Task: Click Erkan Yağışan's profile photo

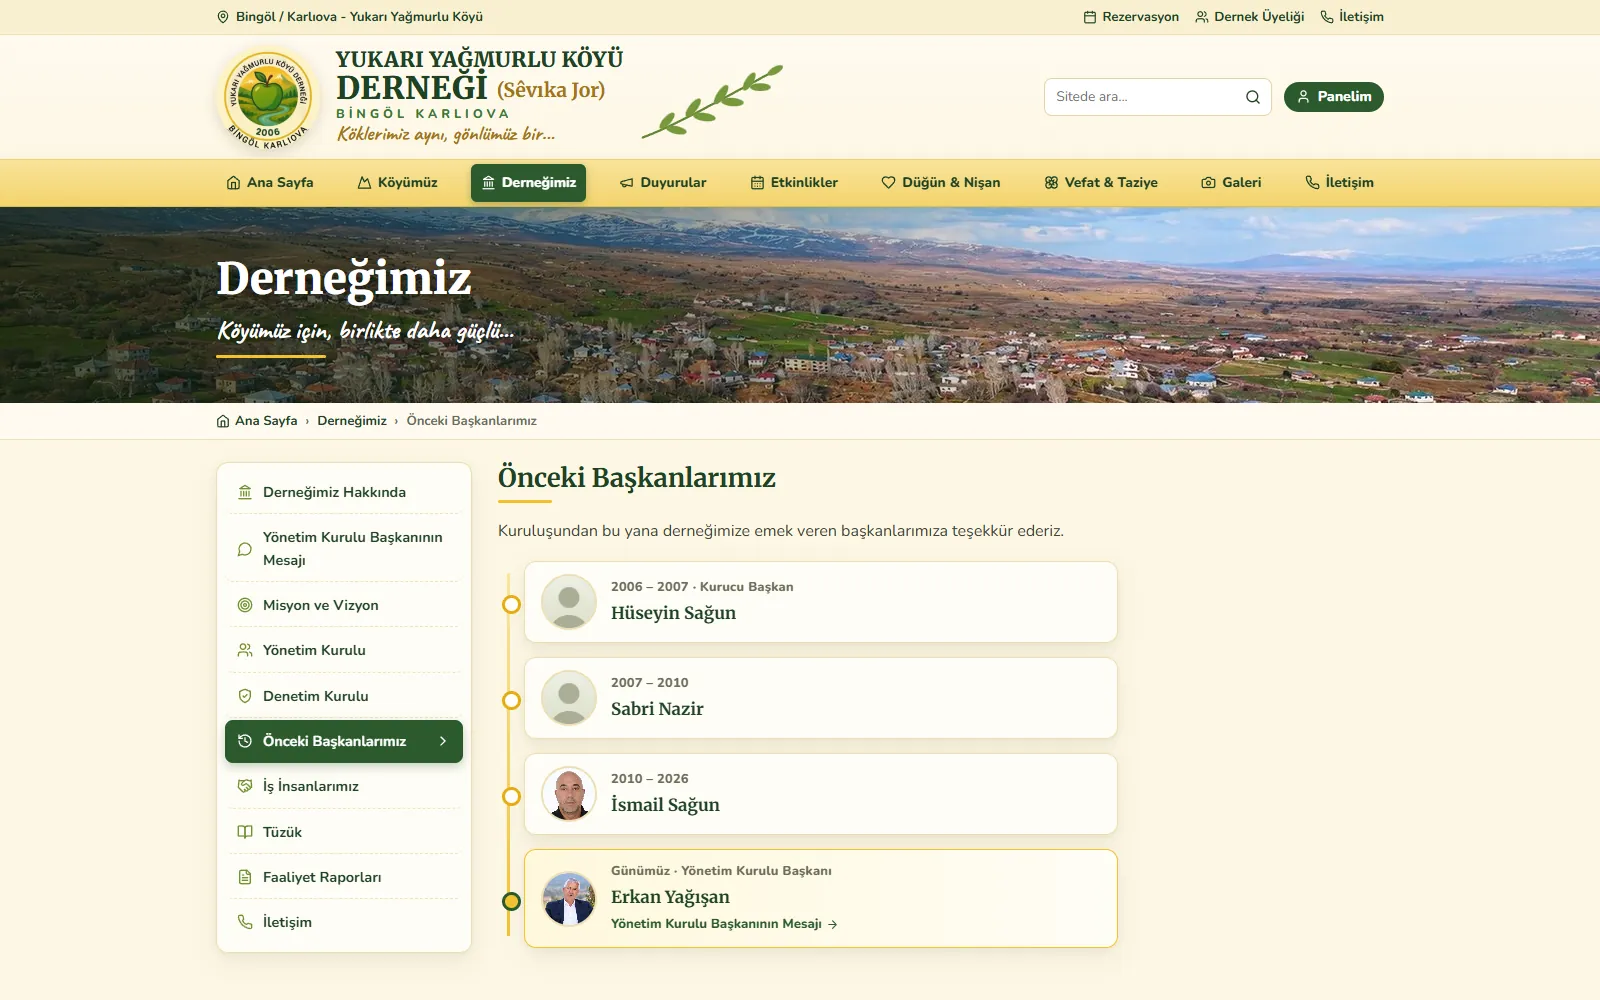Action: (x=569, y=898)
